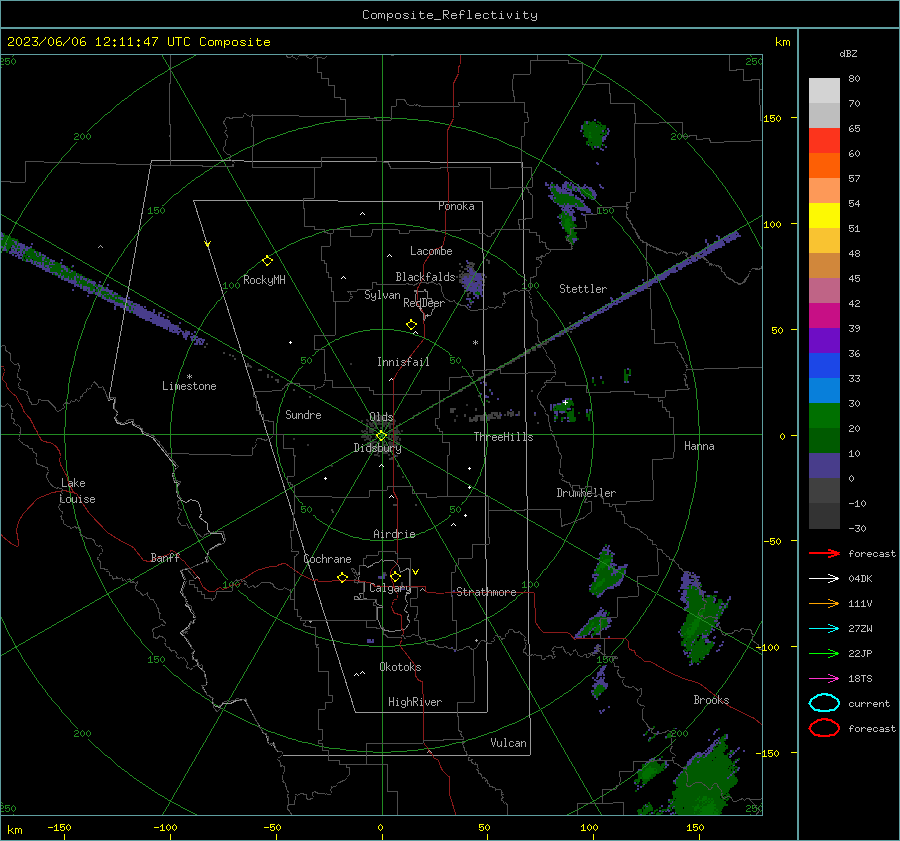Screen dimensions: 900x841
Task: Click the Blackfalds town label
Action: click(425, 277)
